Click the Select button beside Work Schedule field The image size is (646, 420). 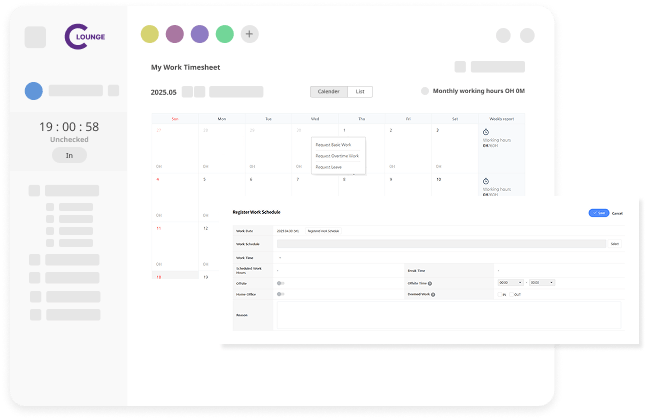(x=615, y=244)
